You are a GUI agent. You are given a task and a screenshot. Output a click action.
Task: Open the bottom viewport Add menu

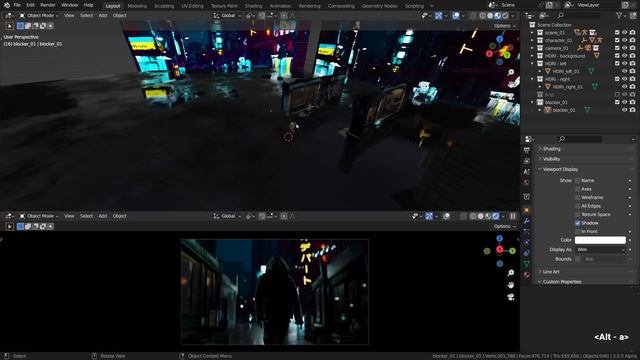coord(103,216)
